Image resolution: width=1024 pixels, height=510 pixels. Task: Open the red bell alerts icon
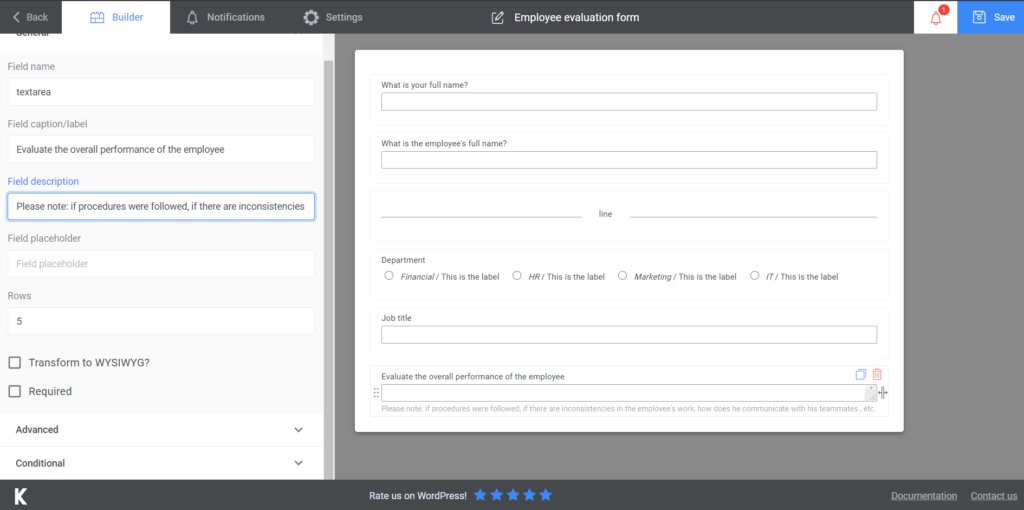[936, 17]
